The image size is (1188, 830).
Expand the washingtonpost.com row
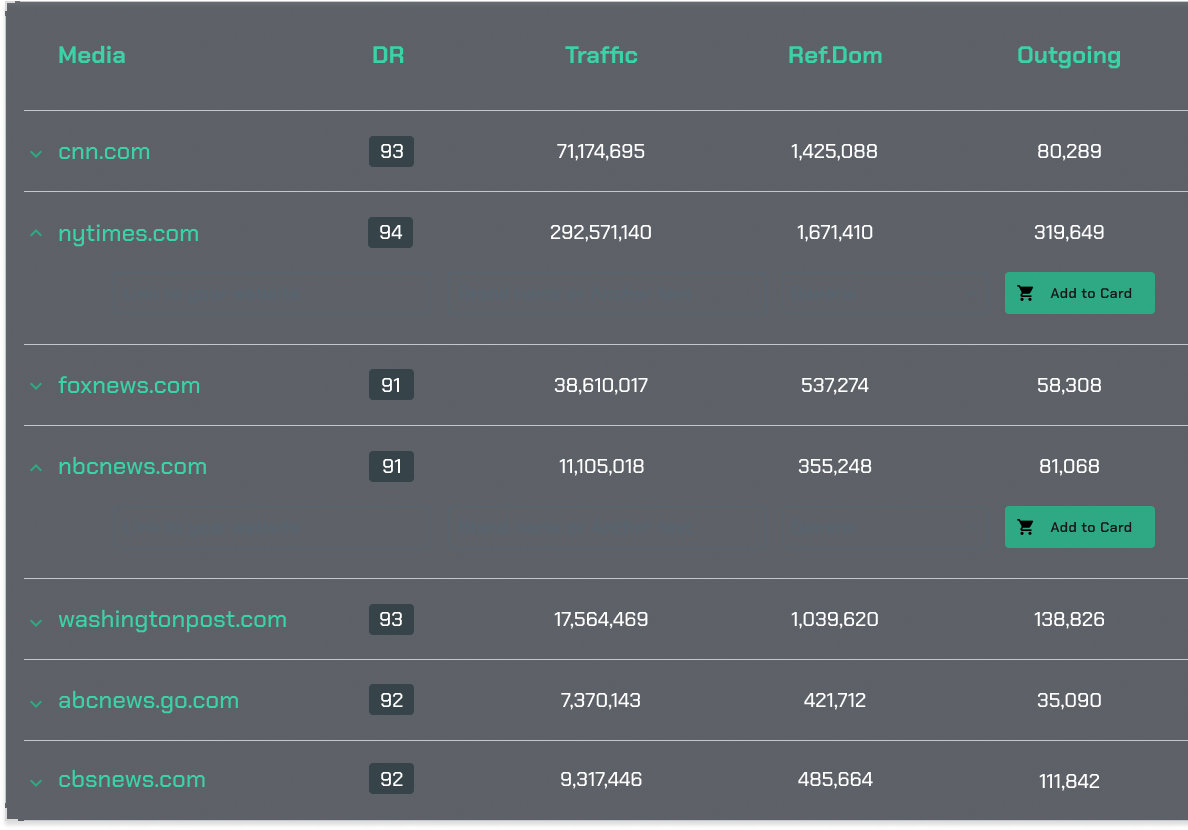pyautogui.click(x=36, y=620)
